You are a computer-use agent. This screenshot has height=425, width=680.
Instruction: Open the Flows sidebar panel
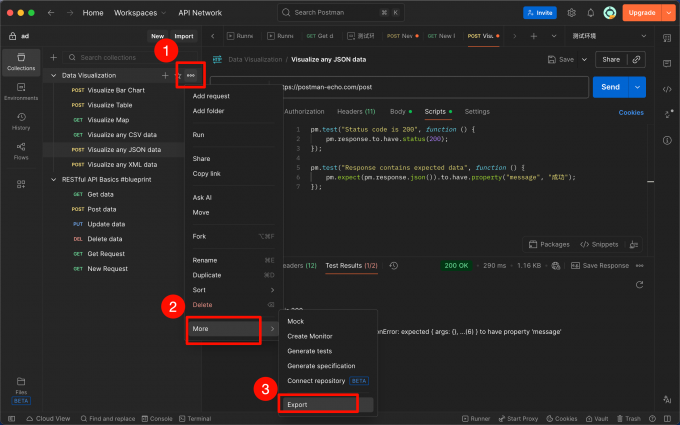pos(21,151)
